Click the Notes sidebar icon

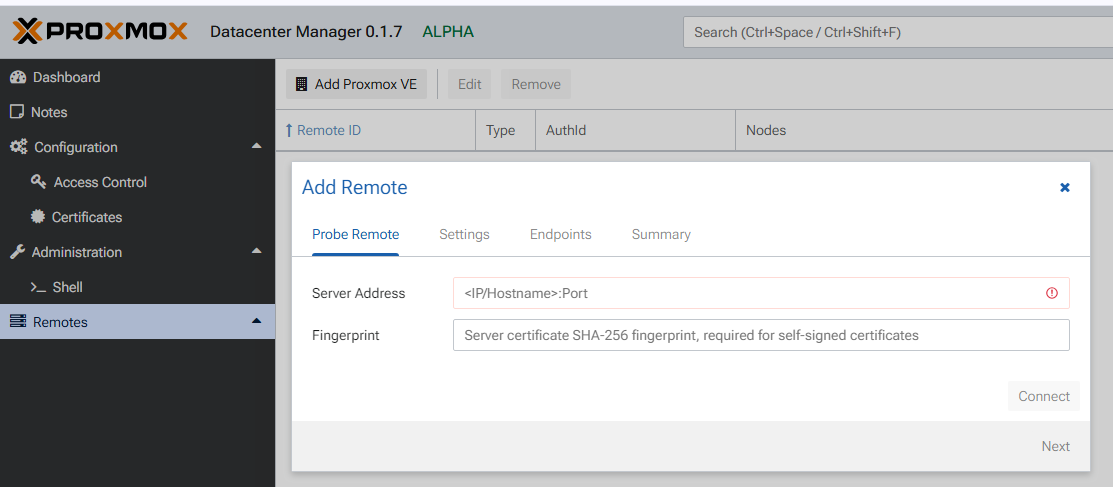17,112
